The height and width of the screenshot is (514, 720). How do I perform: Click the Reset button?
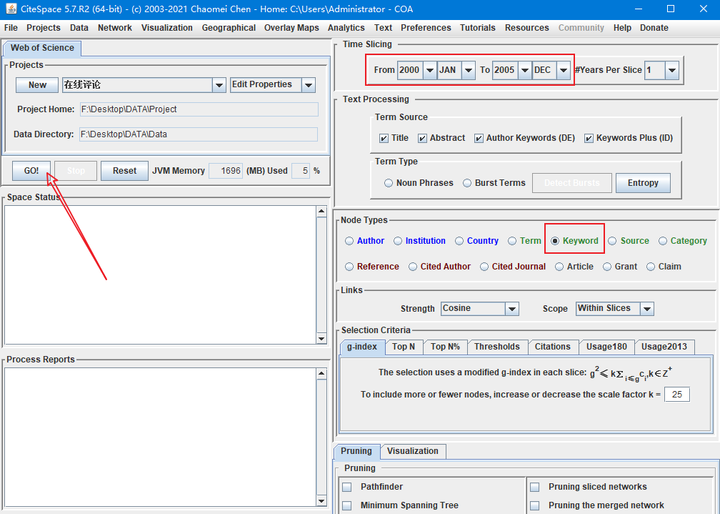click(x=124, y=171)
